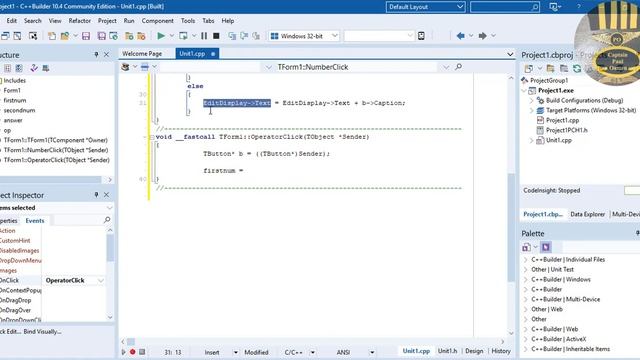Click the editor vertical scrollbar
The height and width of the screenshot is (360, 640).
(511, 227)
